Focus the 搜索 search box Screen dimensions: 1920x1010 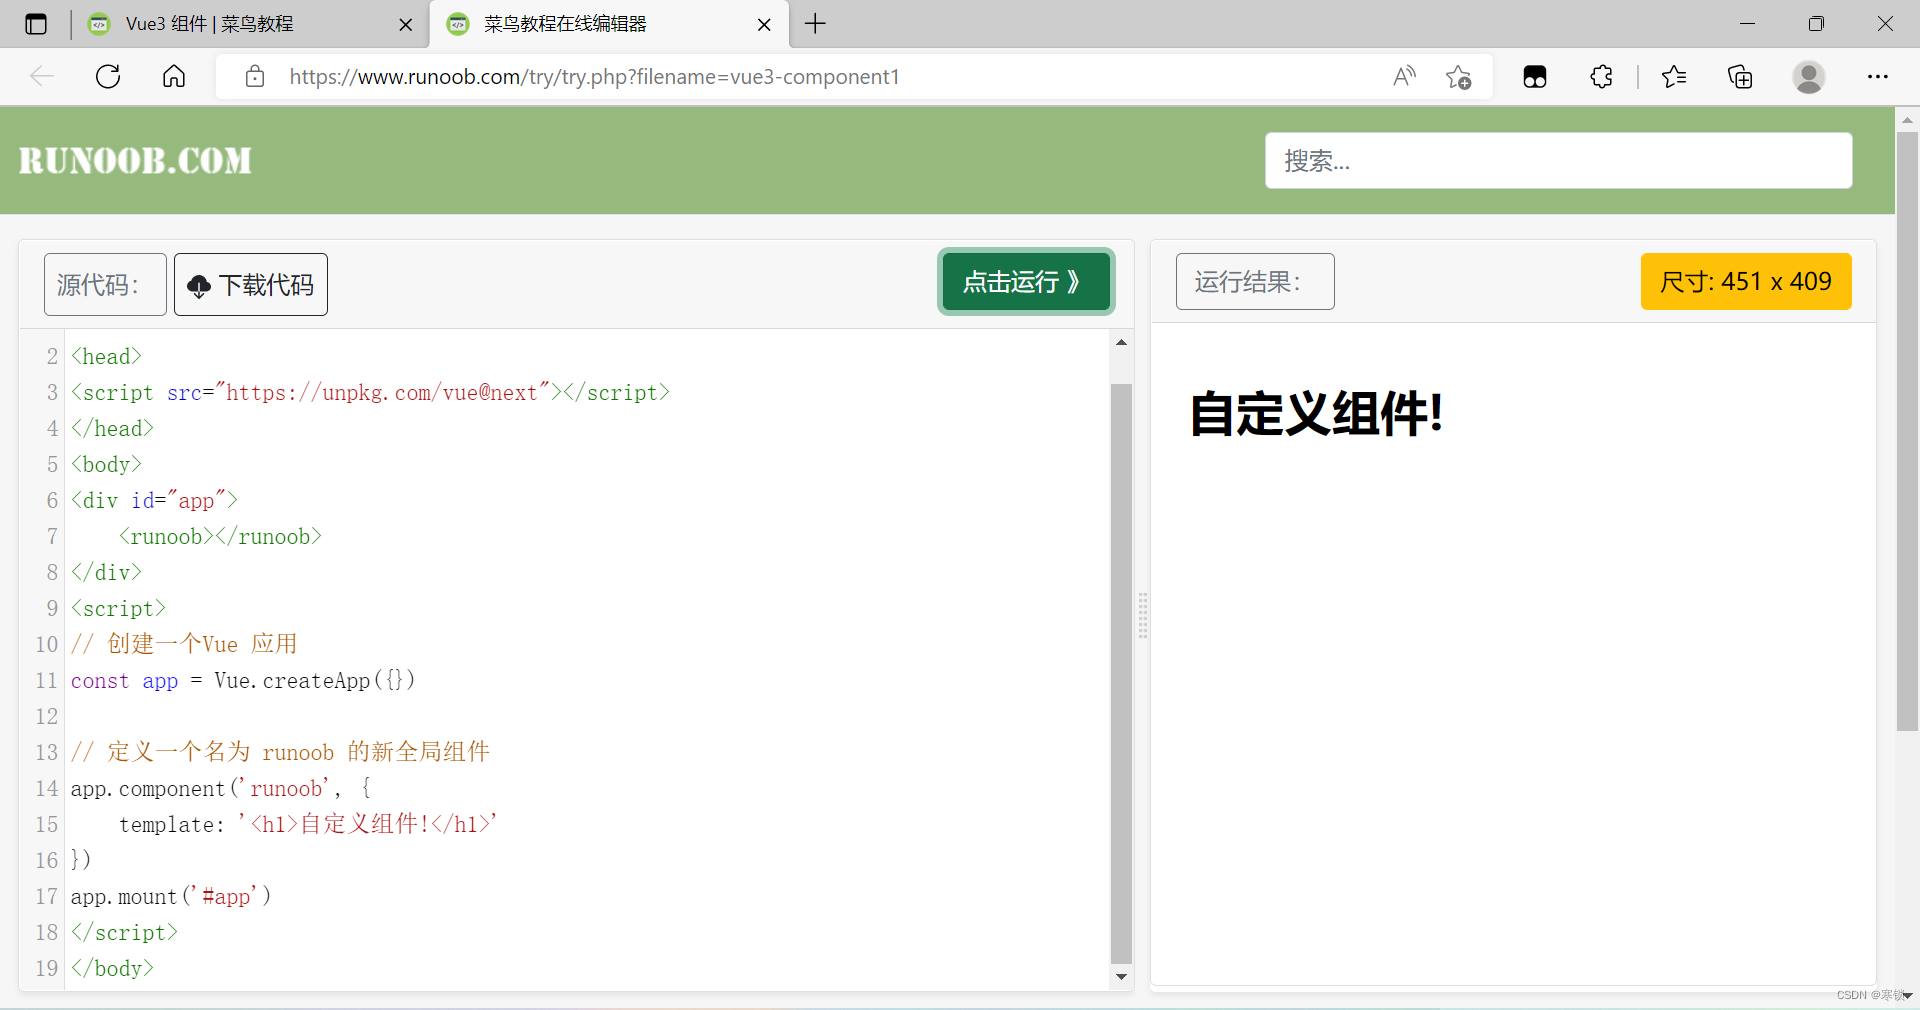coord(1558,160)
